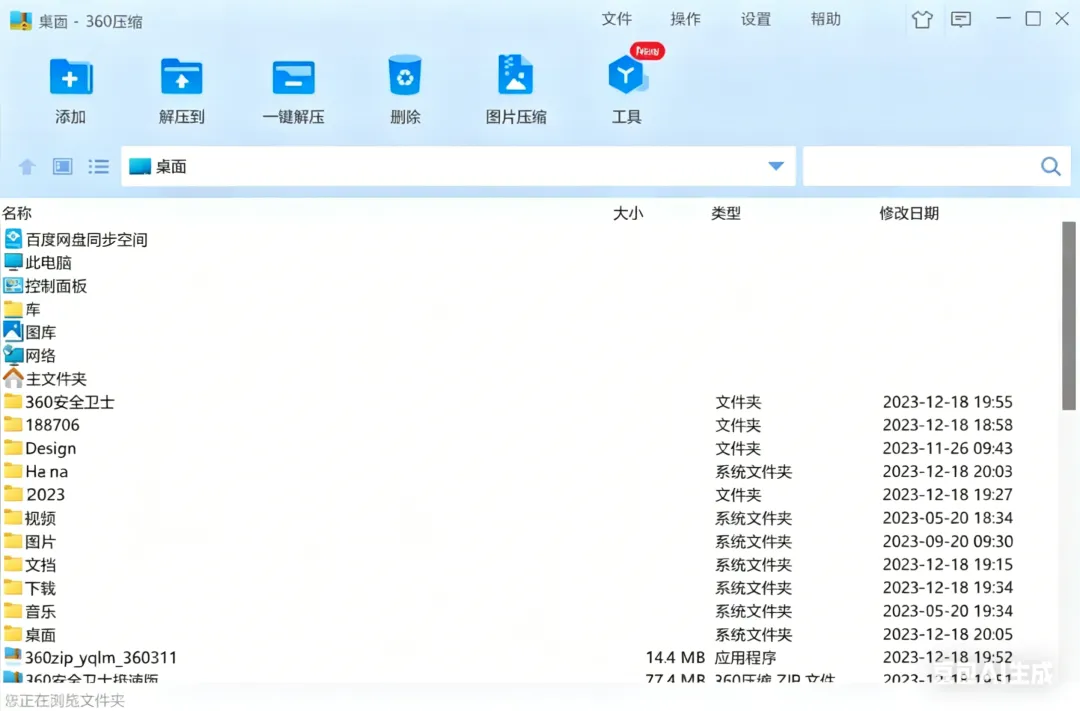This screenshot has width=1080, height=711.
Task: Select the 360安全卫士 folder icon
Action: point(13,401)
